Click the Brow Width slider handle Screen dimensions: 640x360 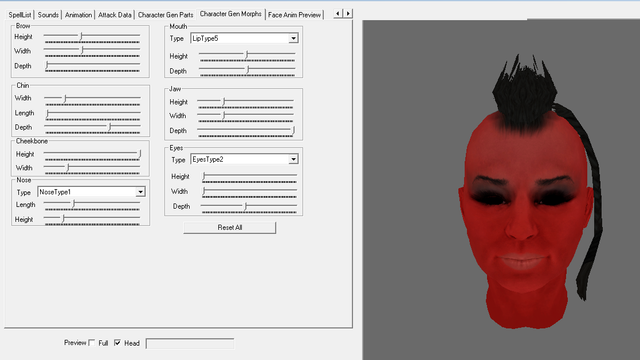pos(82,51)
